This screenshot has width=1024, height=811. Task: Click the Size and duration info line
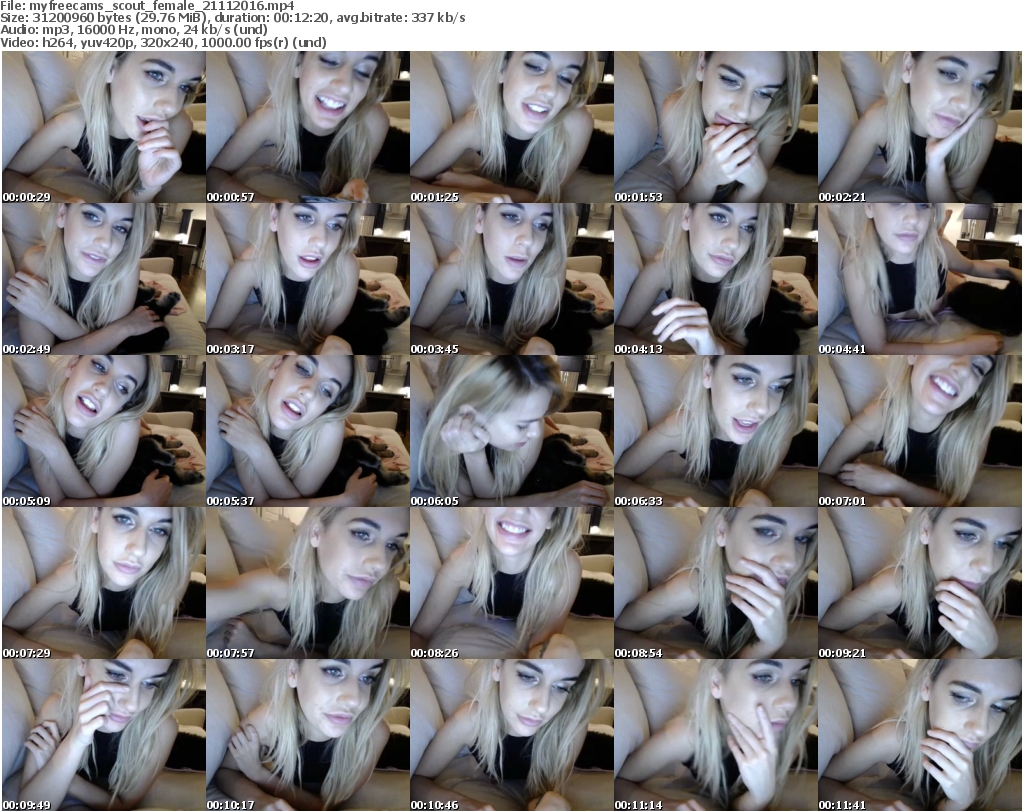(233, 18)
